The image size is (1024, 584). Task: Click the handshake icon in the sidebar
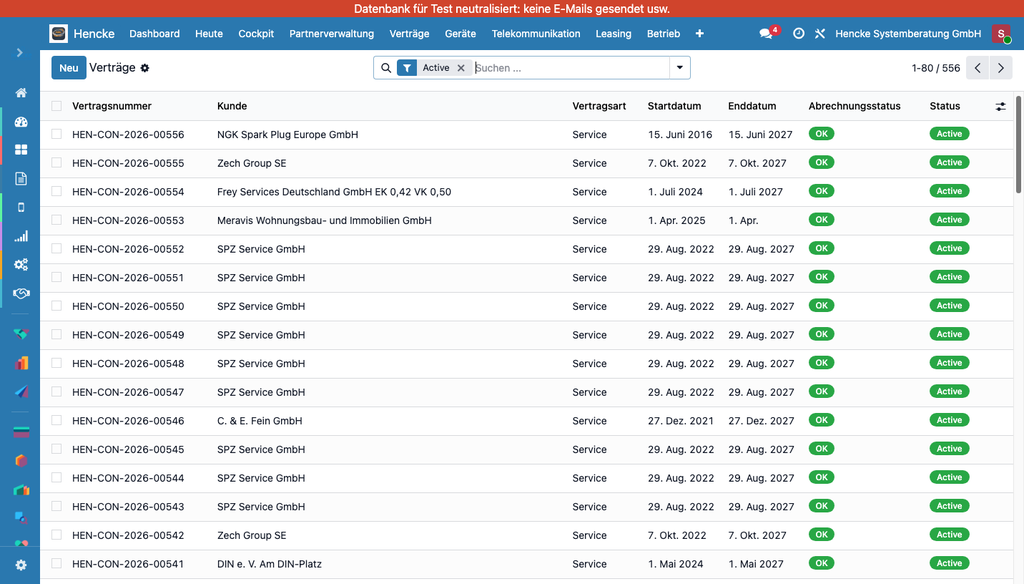coord(21,293)
